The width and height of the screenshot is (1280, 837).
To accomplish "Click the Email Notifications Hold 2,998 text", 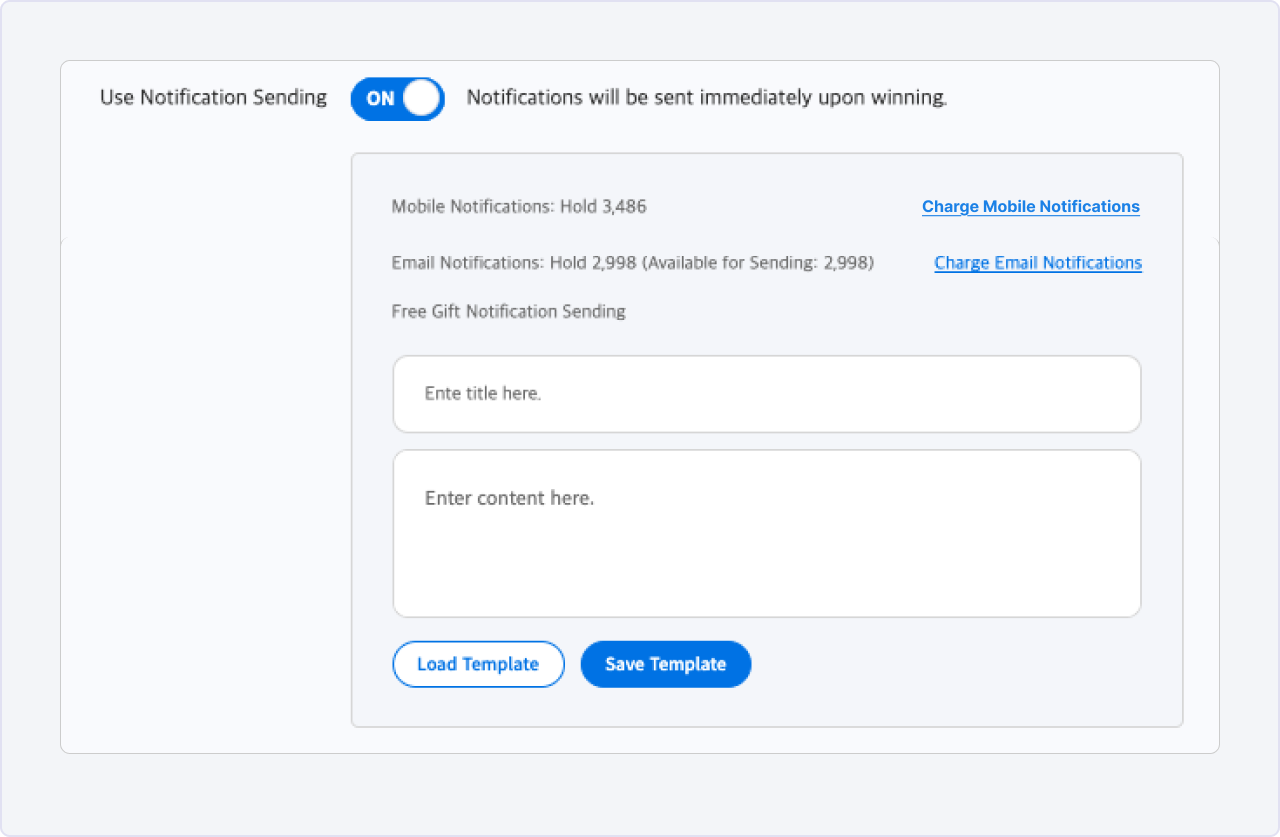I will coord(514,263).
